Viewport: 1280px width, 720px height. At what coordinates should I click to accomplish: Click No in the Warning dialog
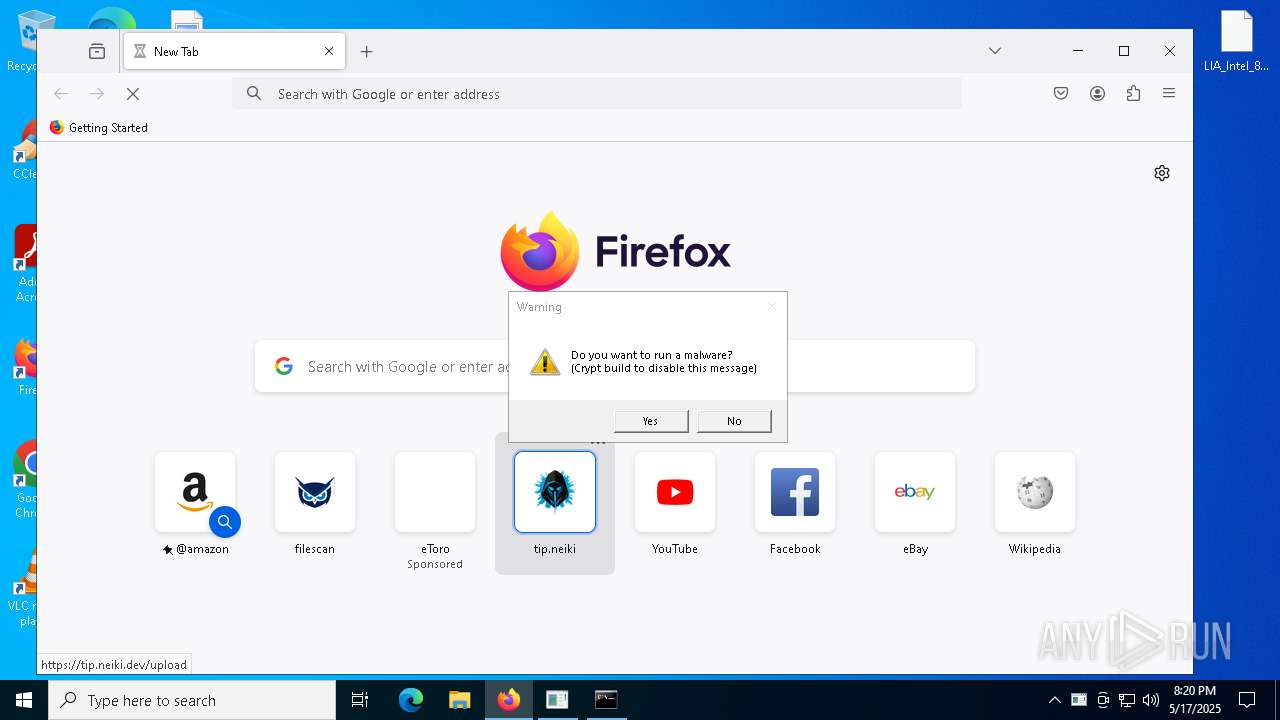point(734,421)
